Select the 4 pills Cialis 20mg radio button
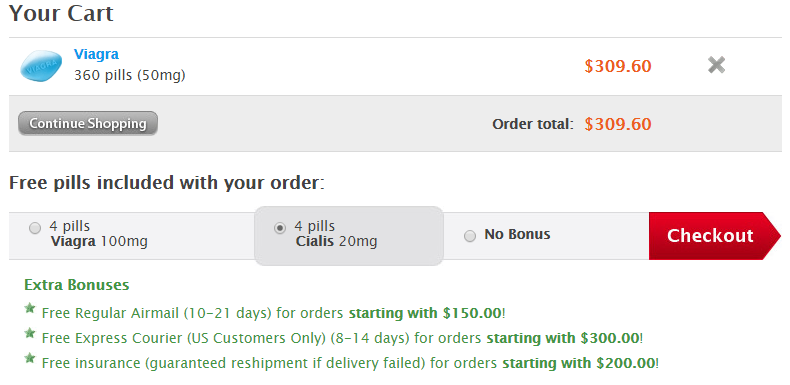The width and height of the screenshot is (790, 385). pos(280,228)
